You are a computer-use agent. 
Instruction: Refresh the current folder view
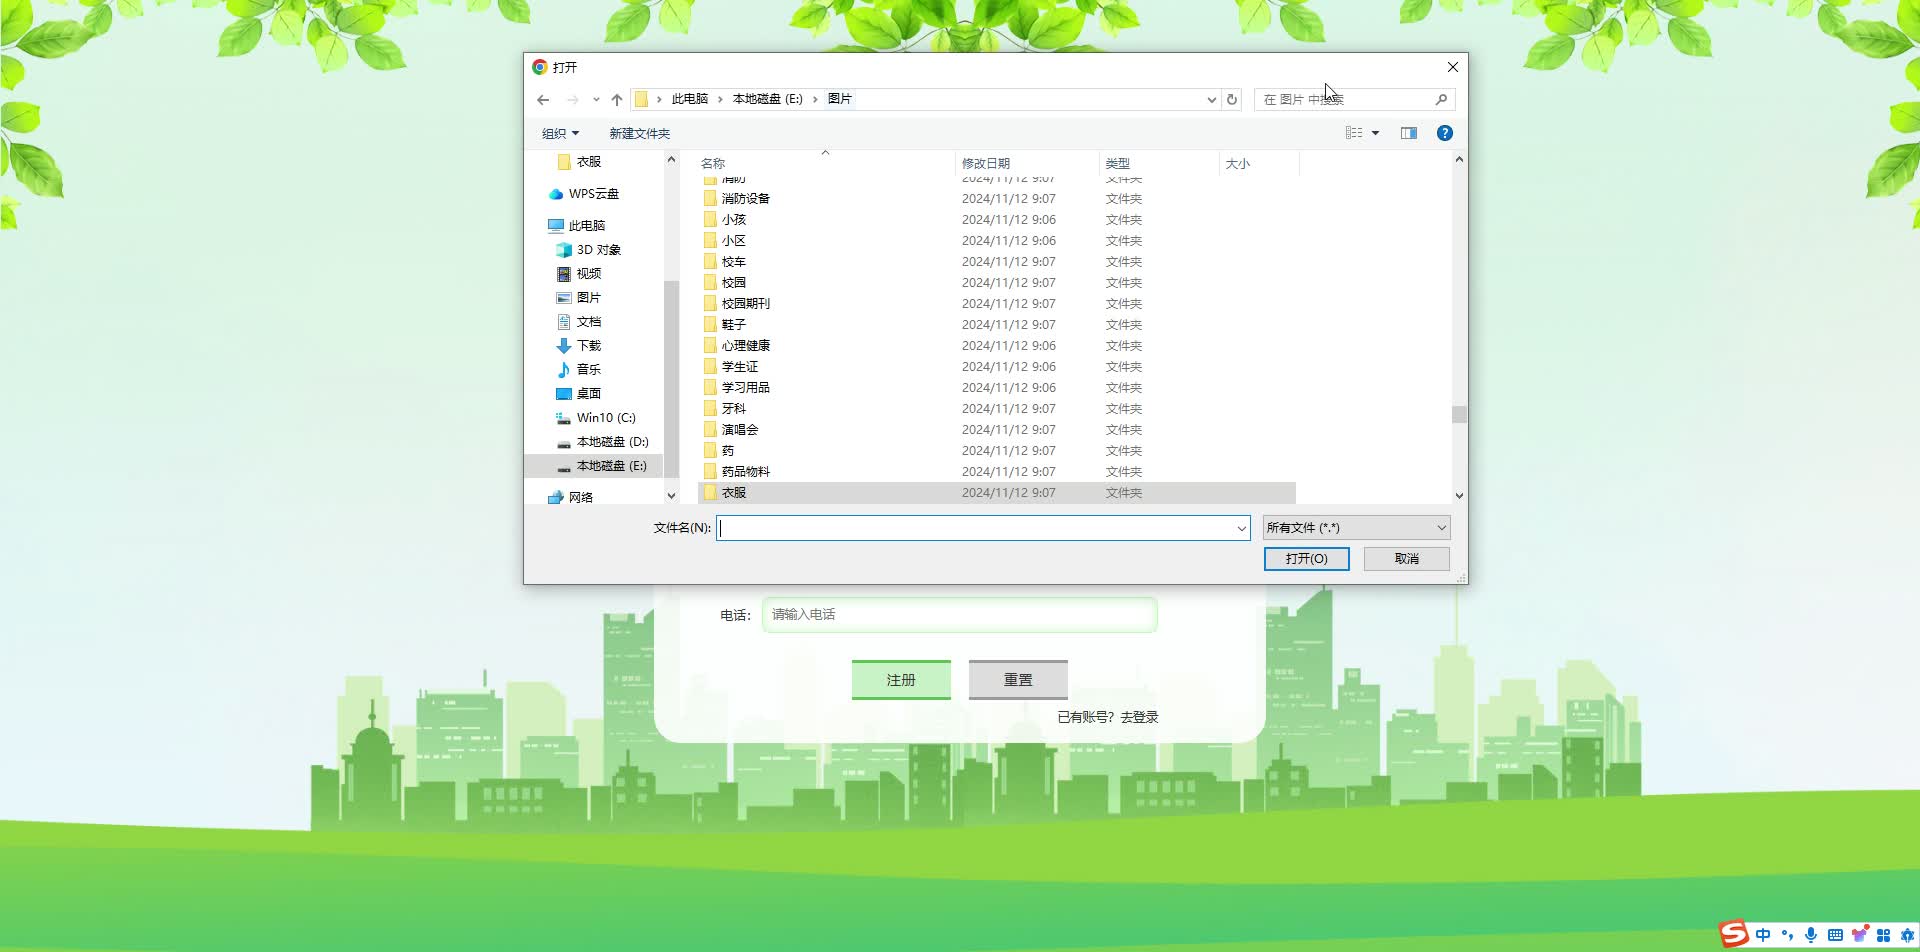coord(1232,100)
